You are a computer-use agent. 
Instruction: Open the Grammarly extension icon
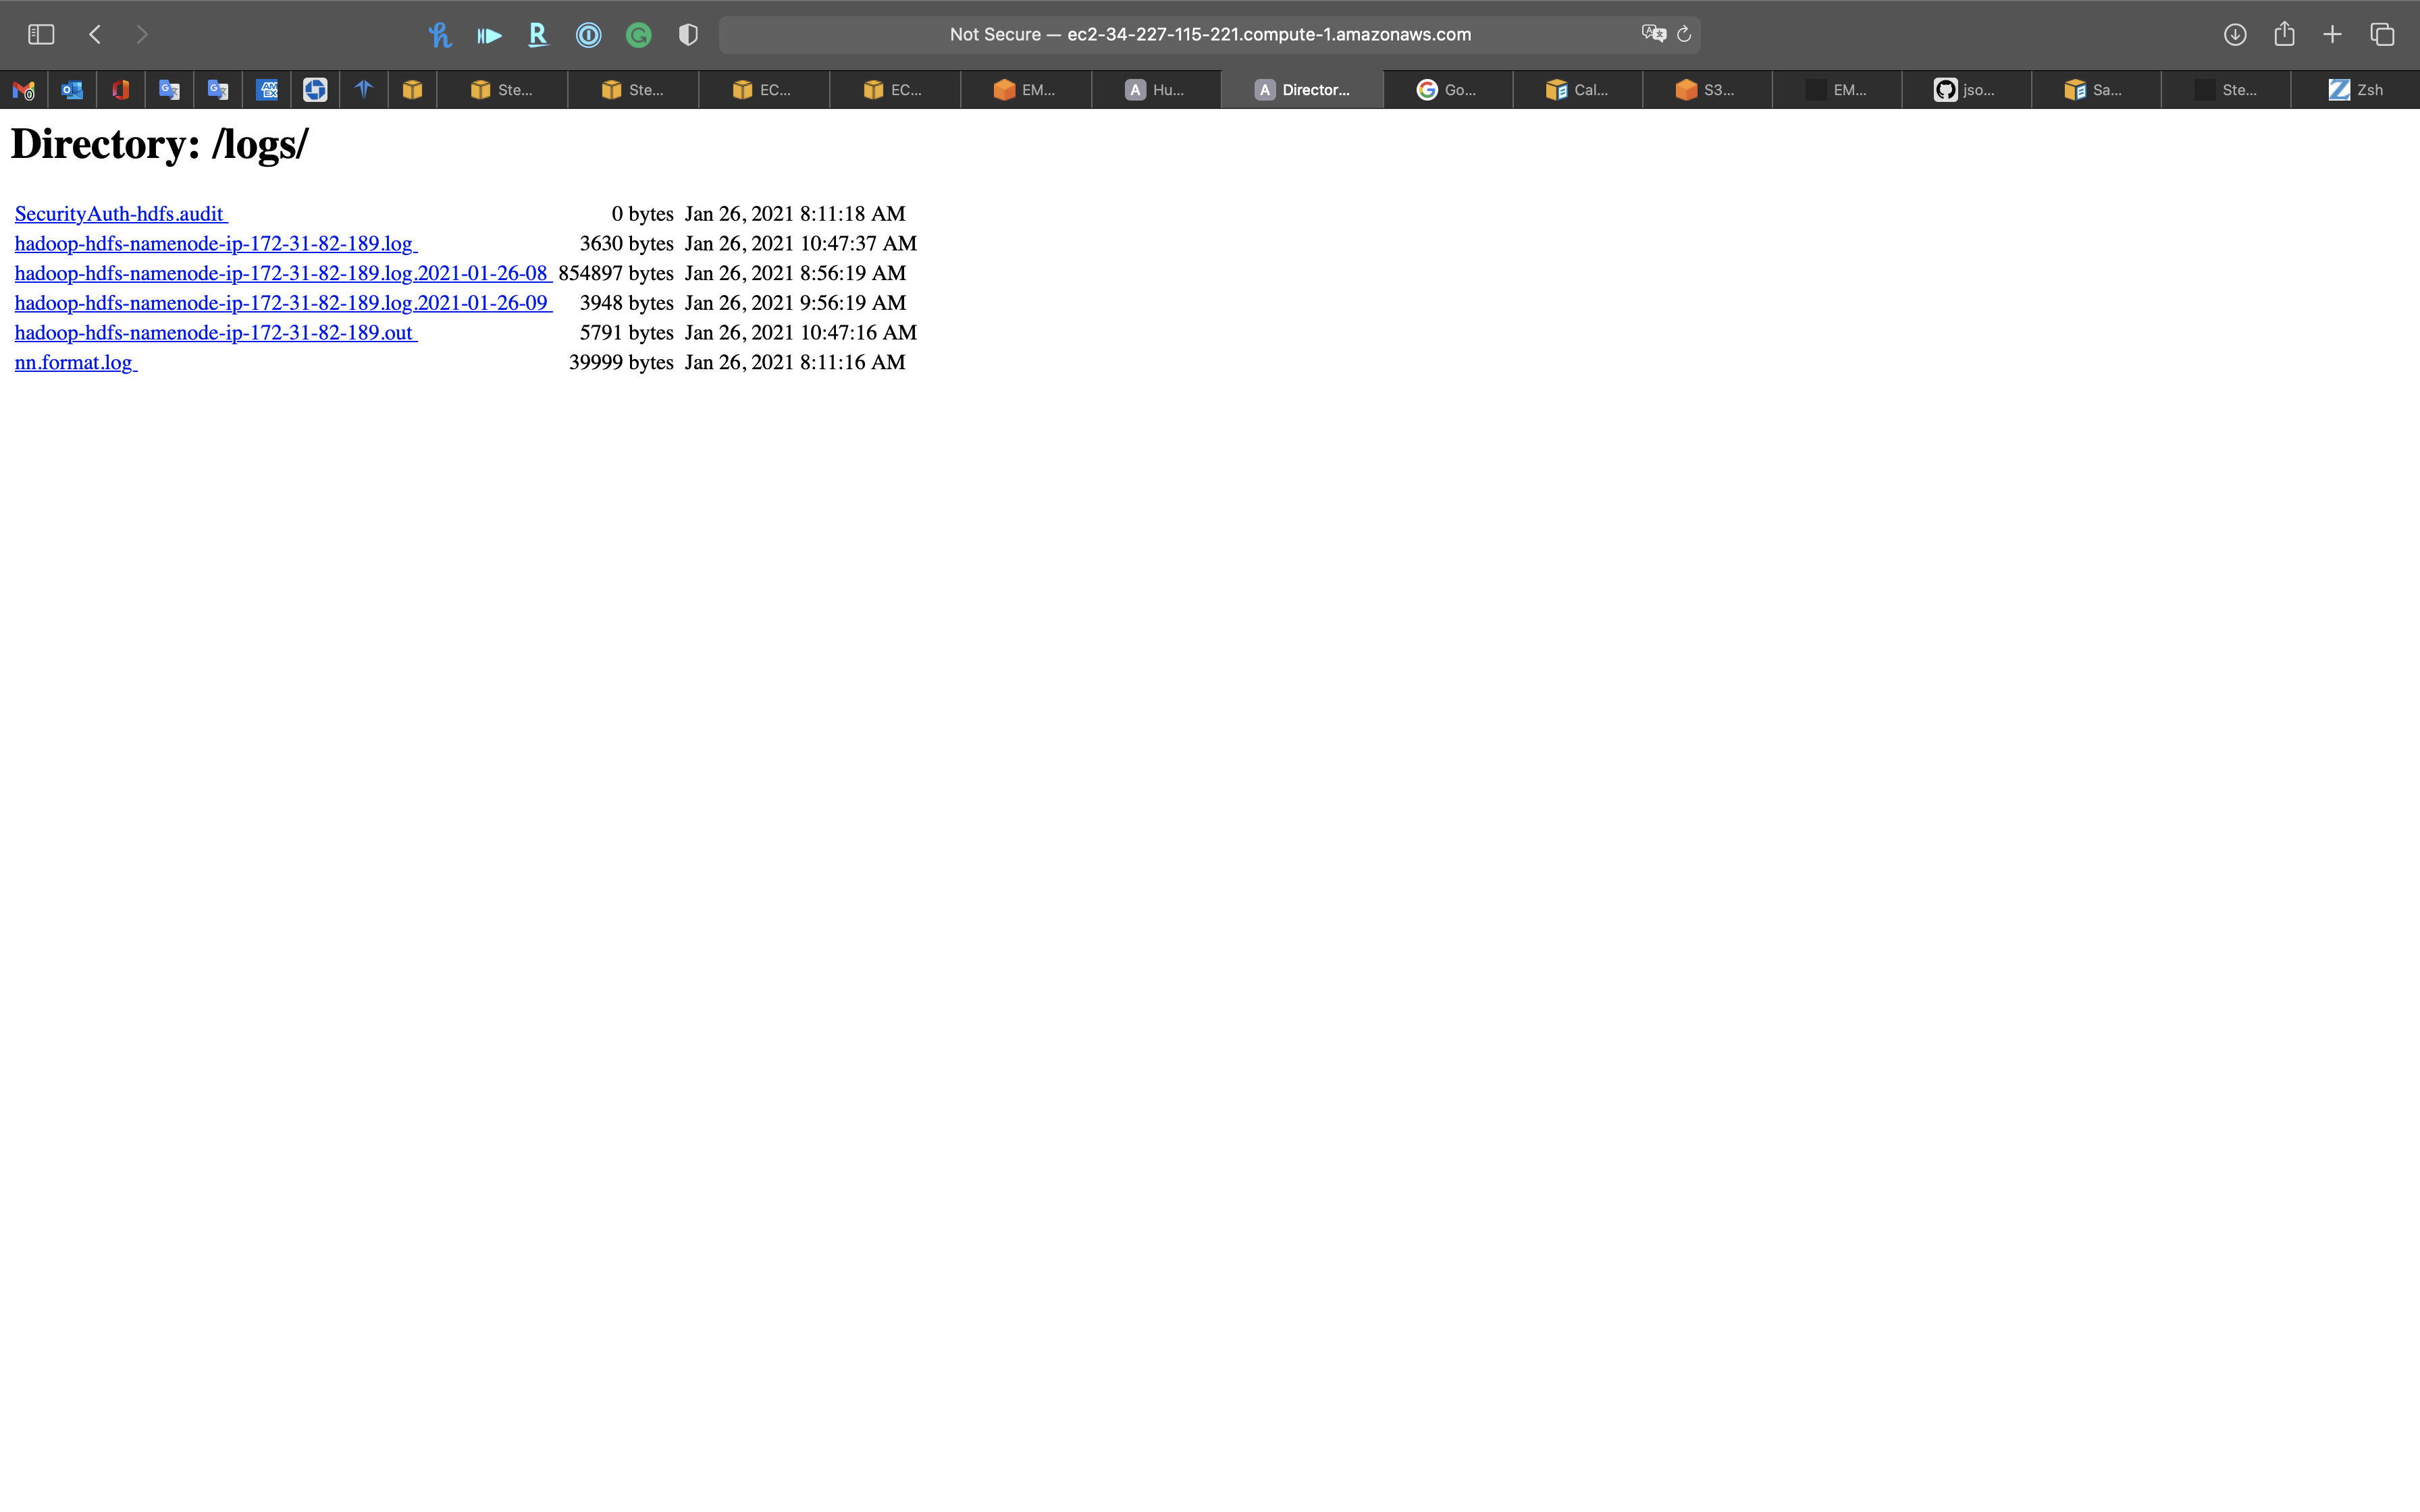(638, 35)
